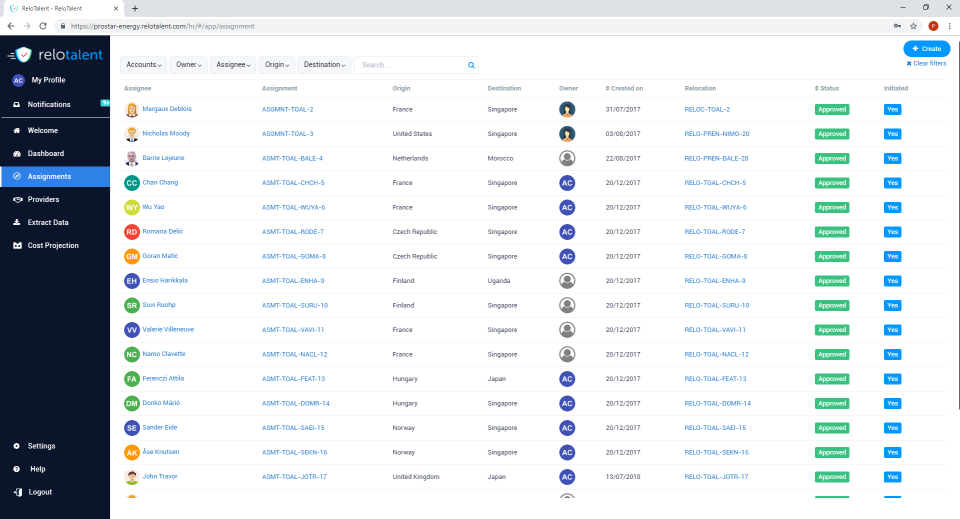Open the Chrome menu three-dots icon
Image resolution: width=960 pixels, height=519 pixels.
[950, 26]
